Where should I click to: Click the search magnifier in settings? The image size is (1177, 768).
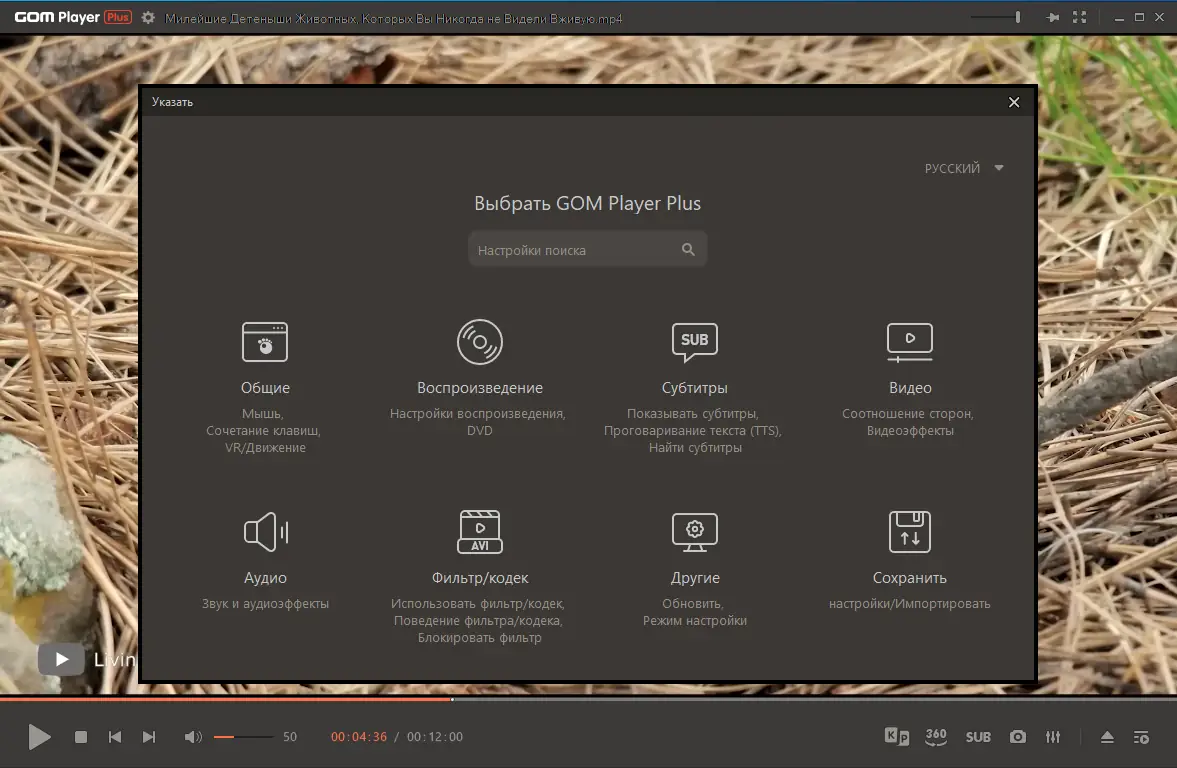[688, 249]
